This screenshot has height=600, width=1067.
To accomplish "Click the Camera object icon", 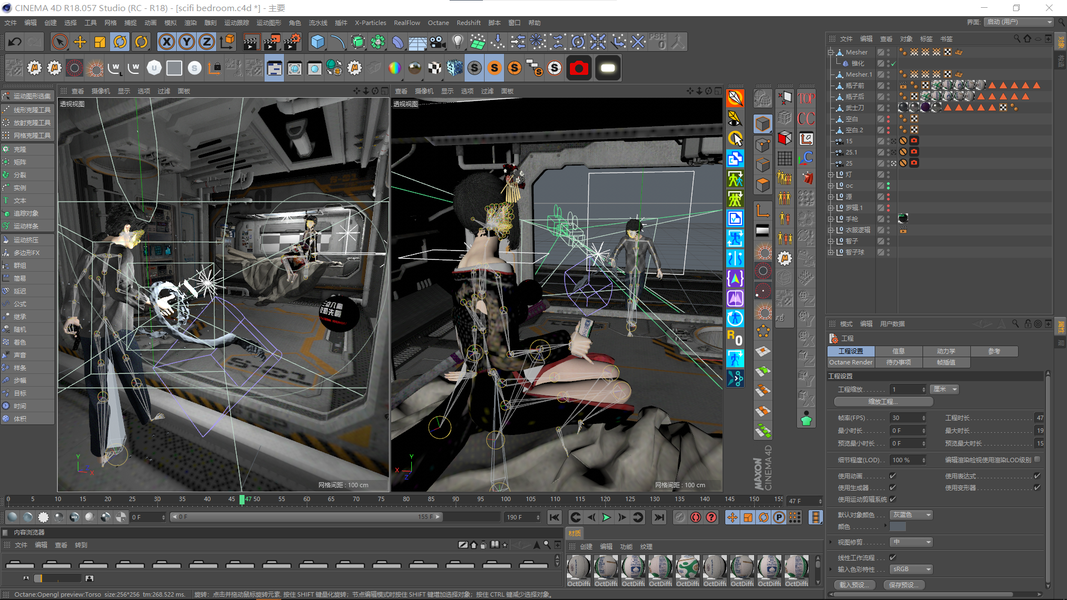I will tap(438, 42).
